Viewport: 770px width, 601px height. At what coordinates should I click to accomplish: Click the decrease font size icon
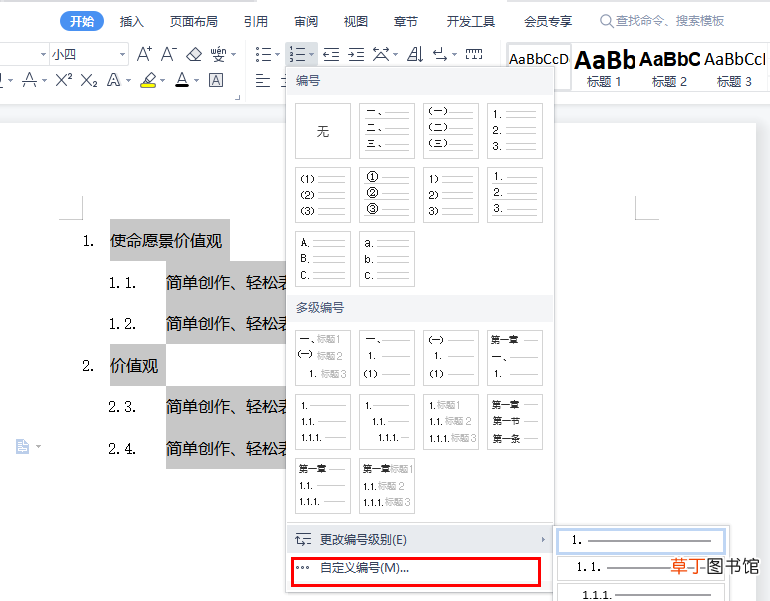coord(168,54)
